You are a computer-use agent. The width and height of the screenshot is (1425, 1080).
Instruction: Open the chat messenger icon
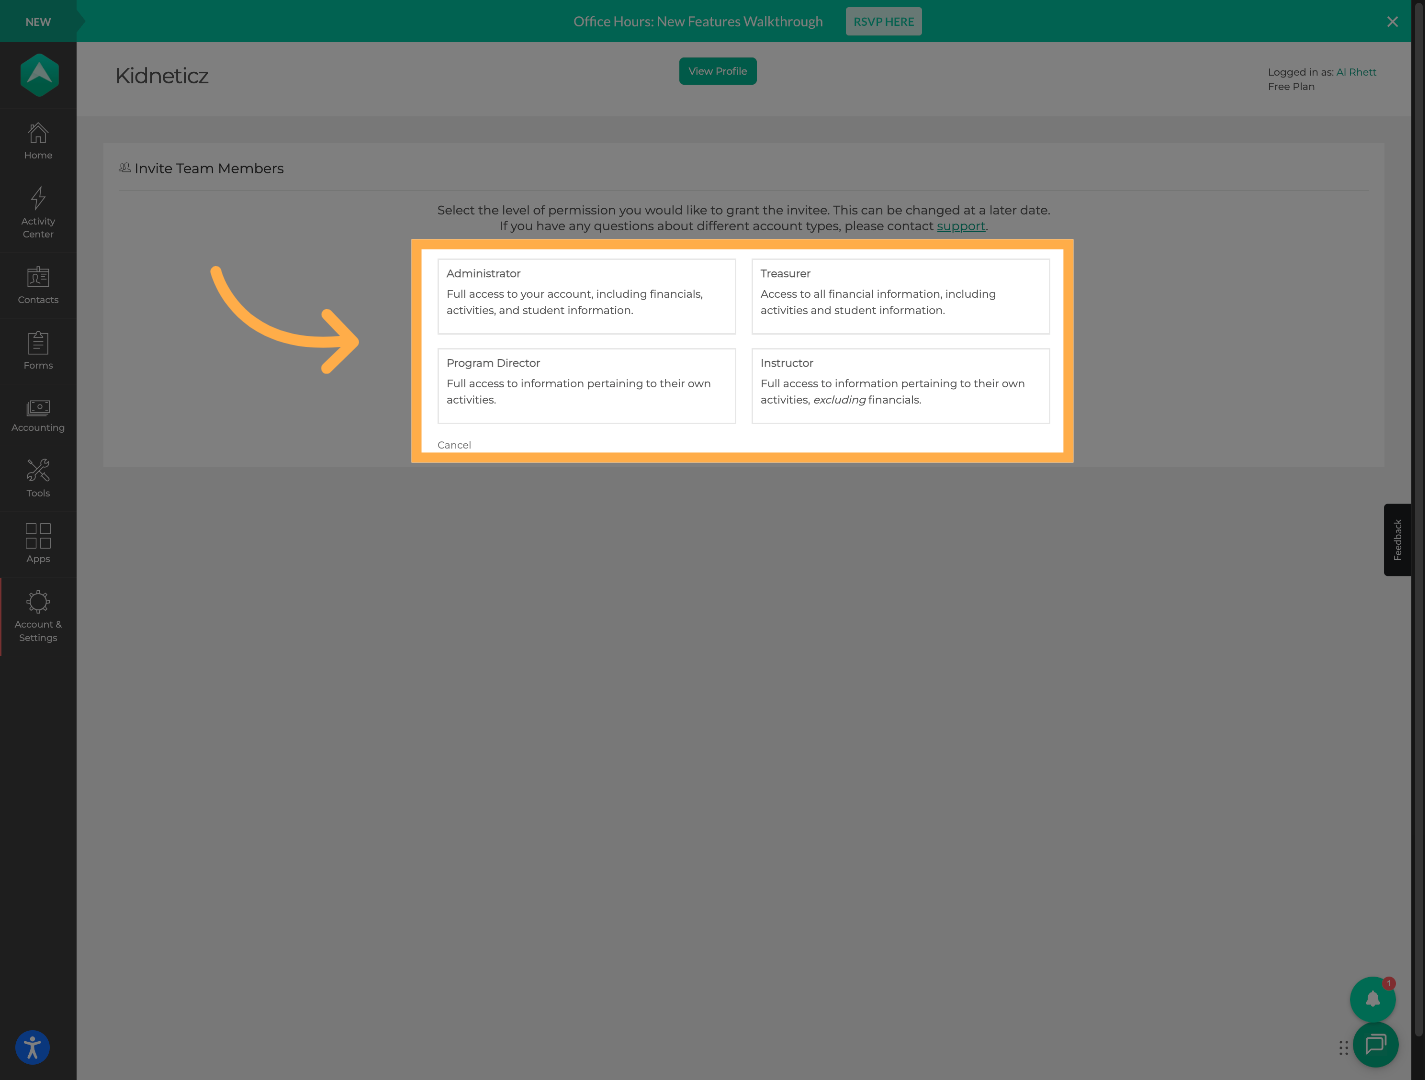tap(1376, 1045)
